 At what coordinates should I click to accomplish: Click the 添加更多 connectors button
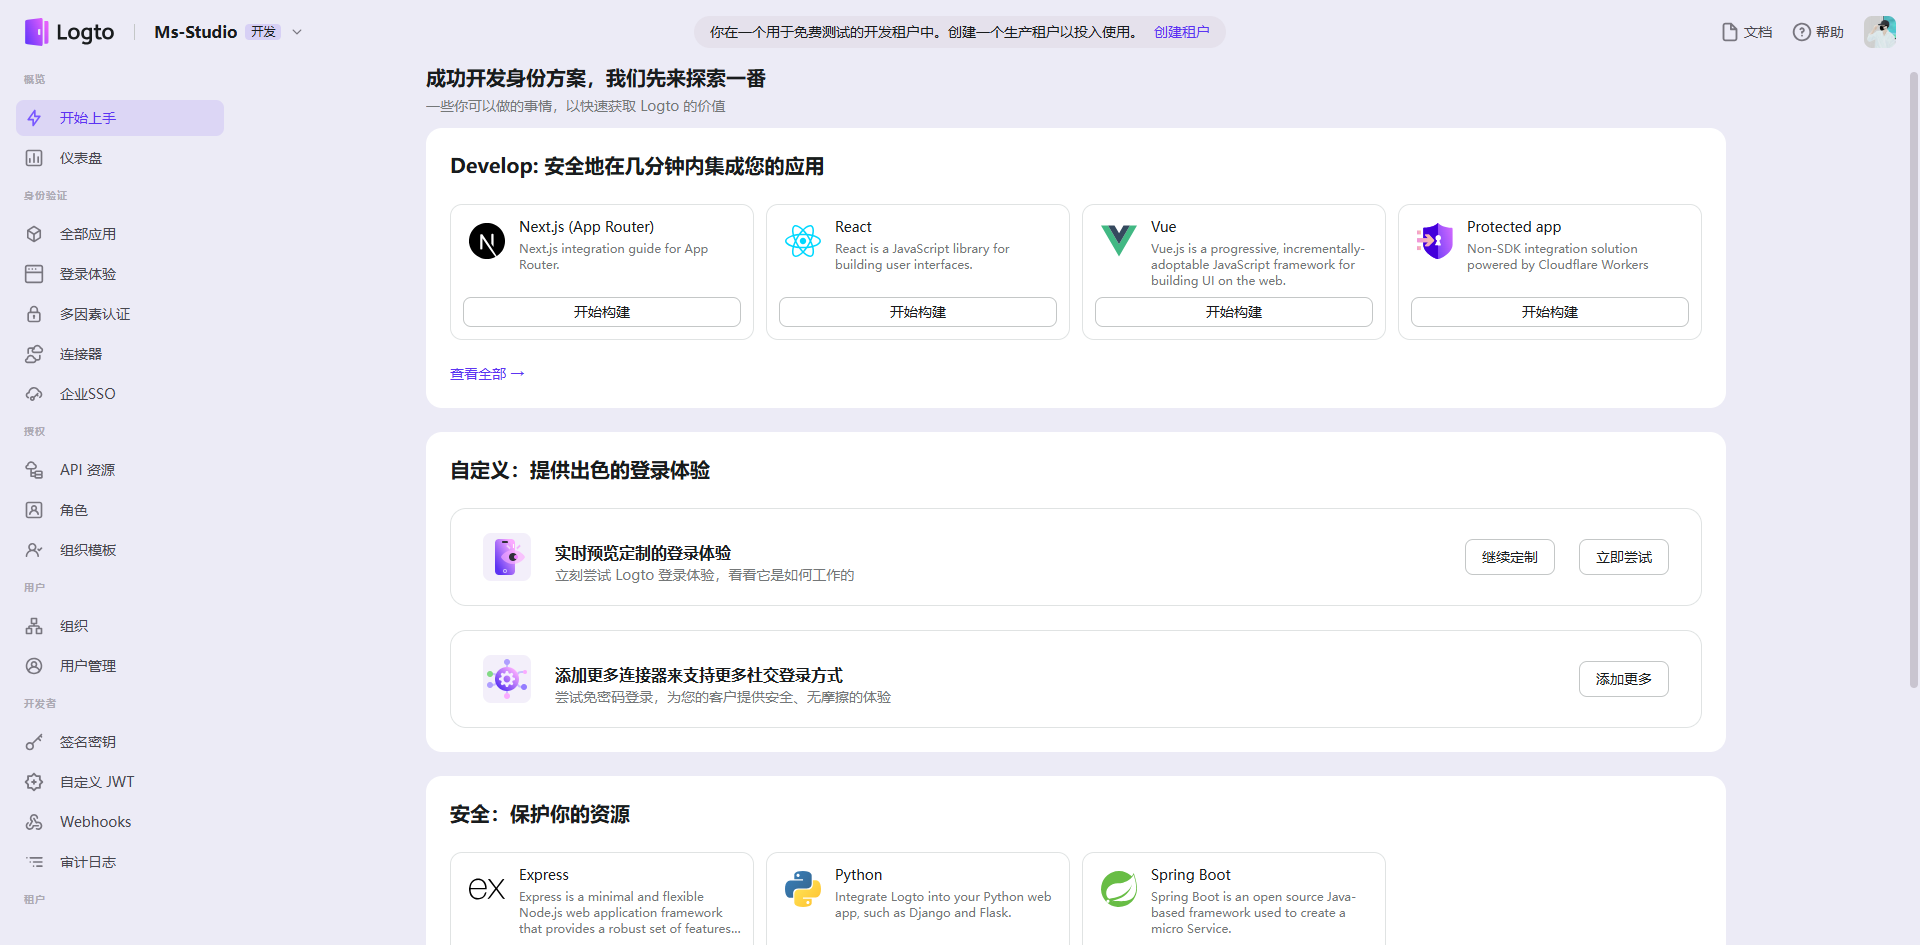point(1623,679)
